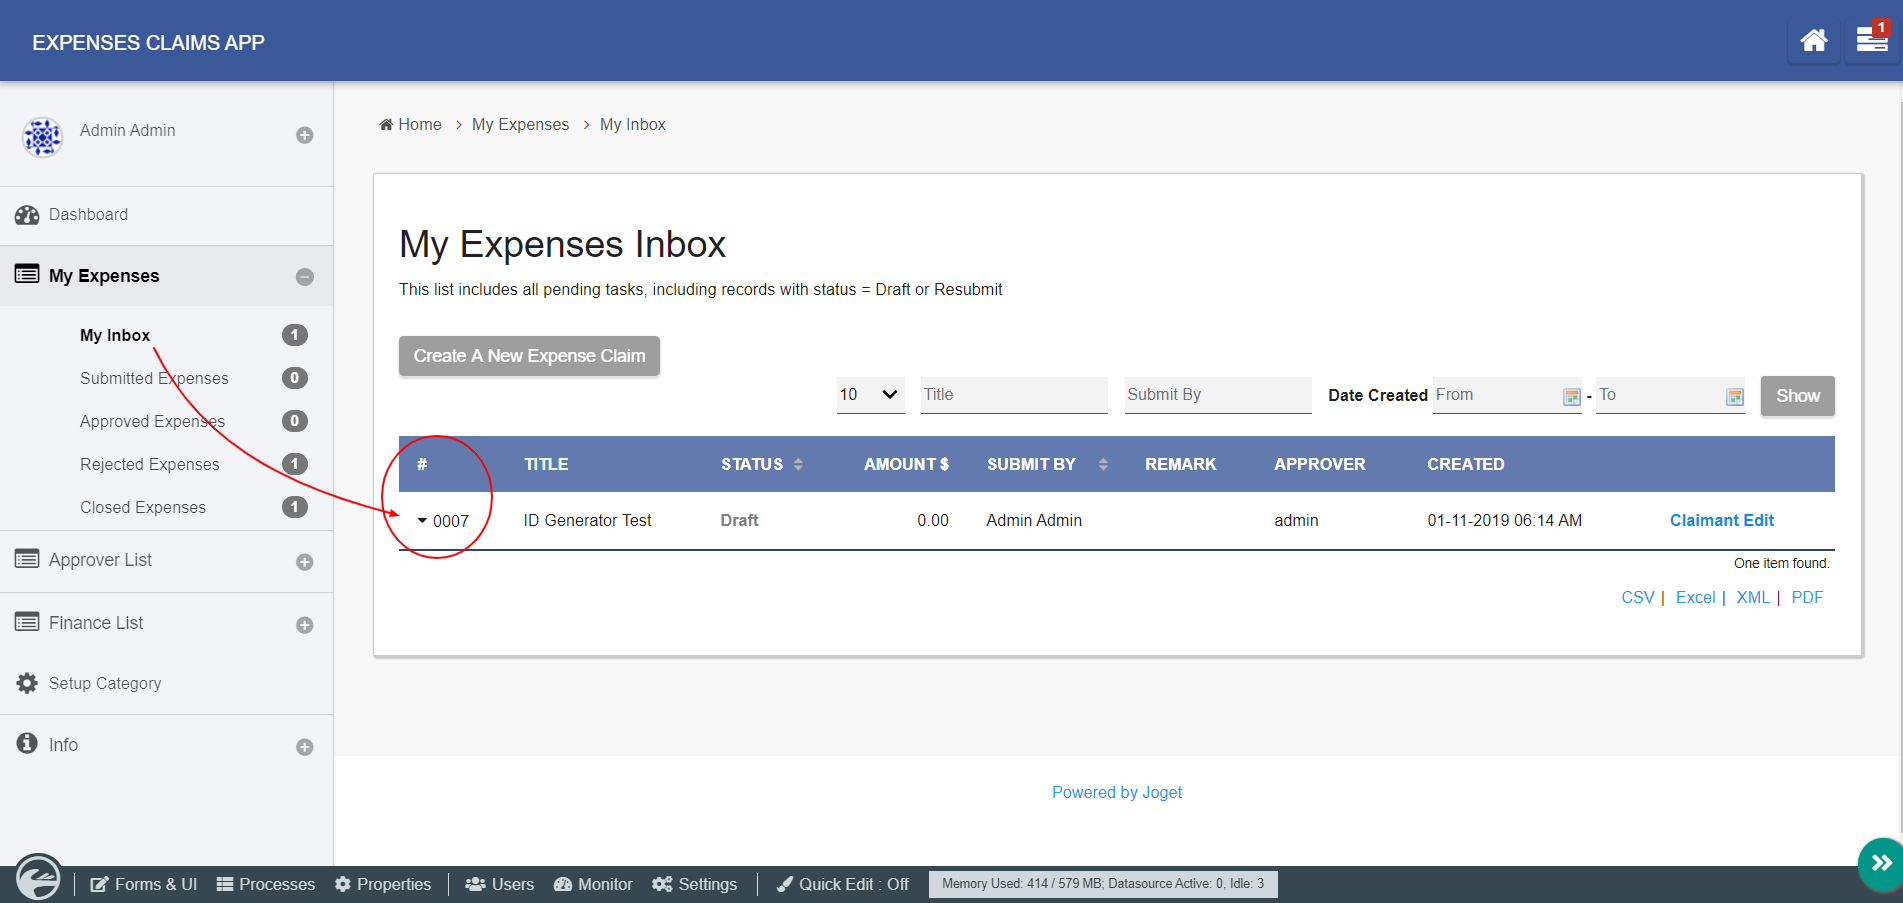
Task: Export the list as Excel
Action: tap(1696, 597)
